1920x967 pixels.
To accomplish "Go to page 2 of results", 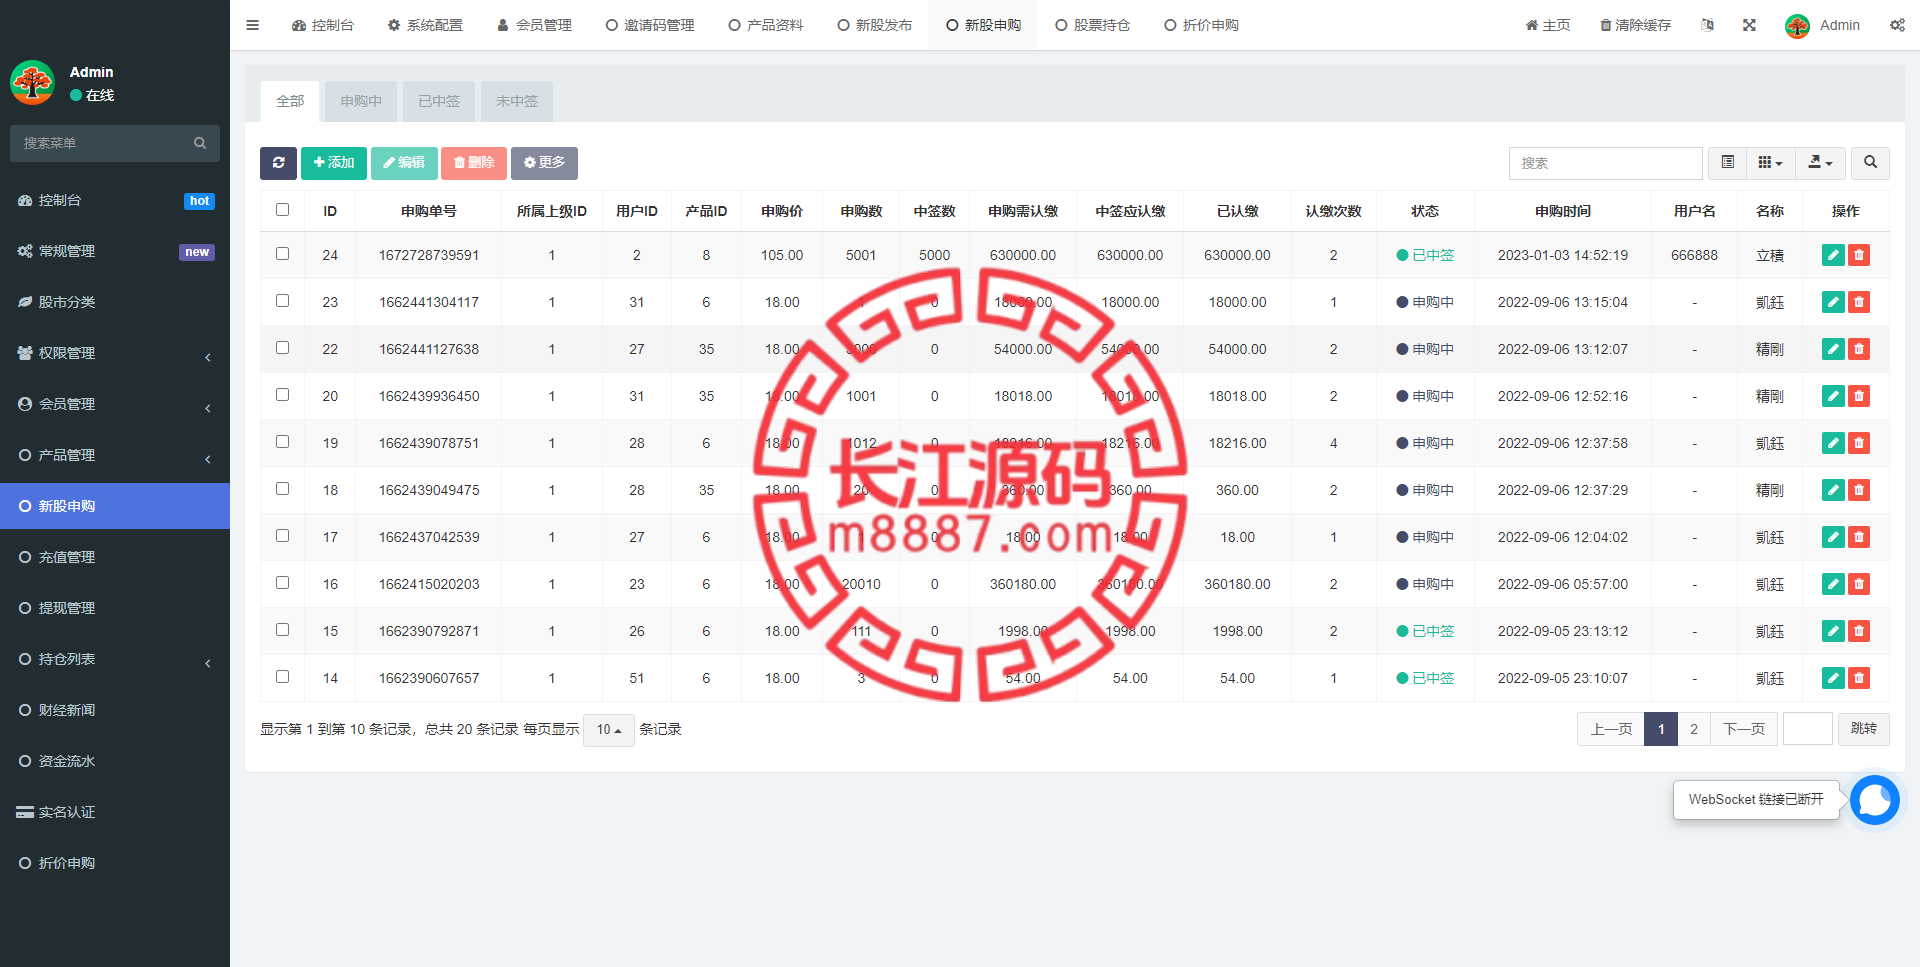I will 1694,729.
